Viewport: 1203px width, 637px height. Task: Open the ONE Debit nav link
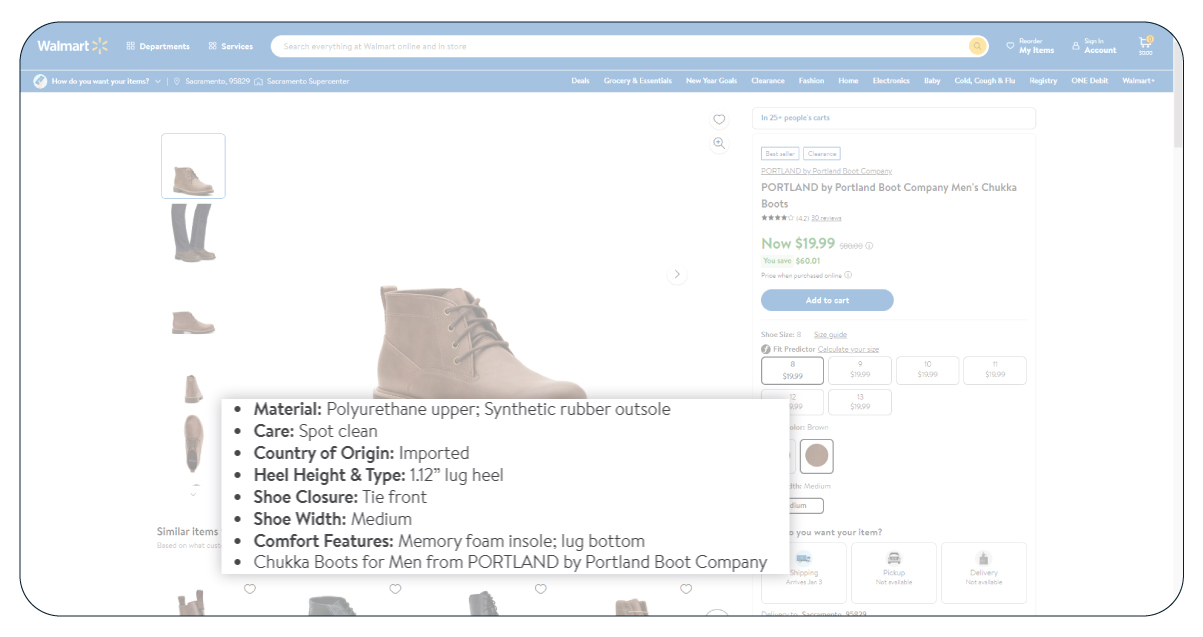pos(1090,81)
